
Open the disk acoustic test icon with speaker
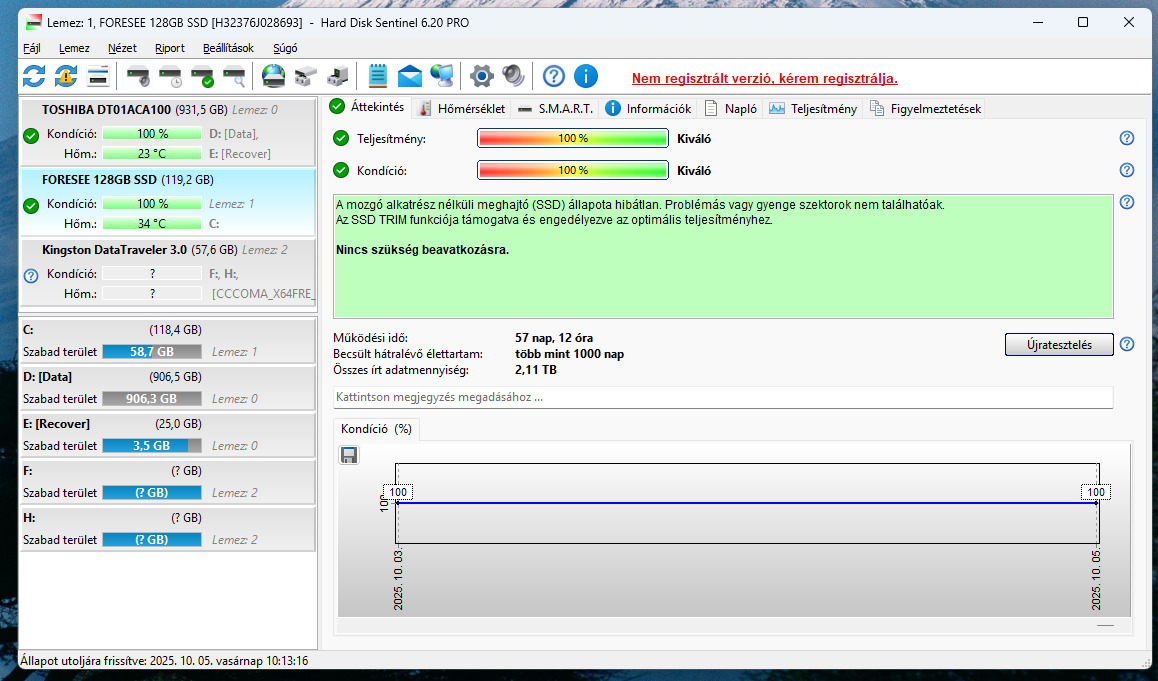pyautogui.click(x=138, y=76)
